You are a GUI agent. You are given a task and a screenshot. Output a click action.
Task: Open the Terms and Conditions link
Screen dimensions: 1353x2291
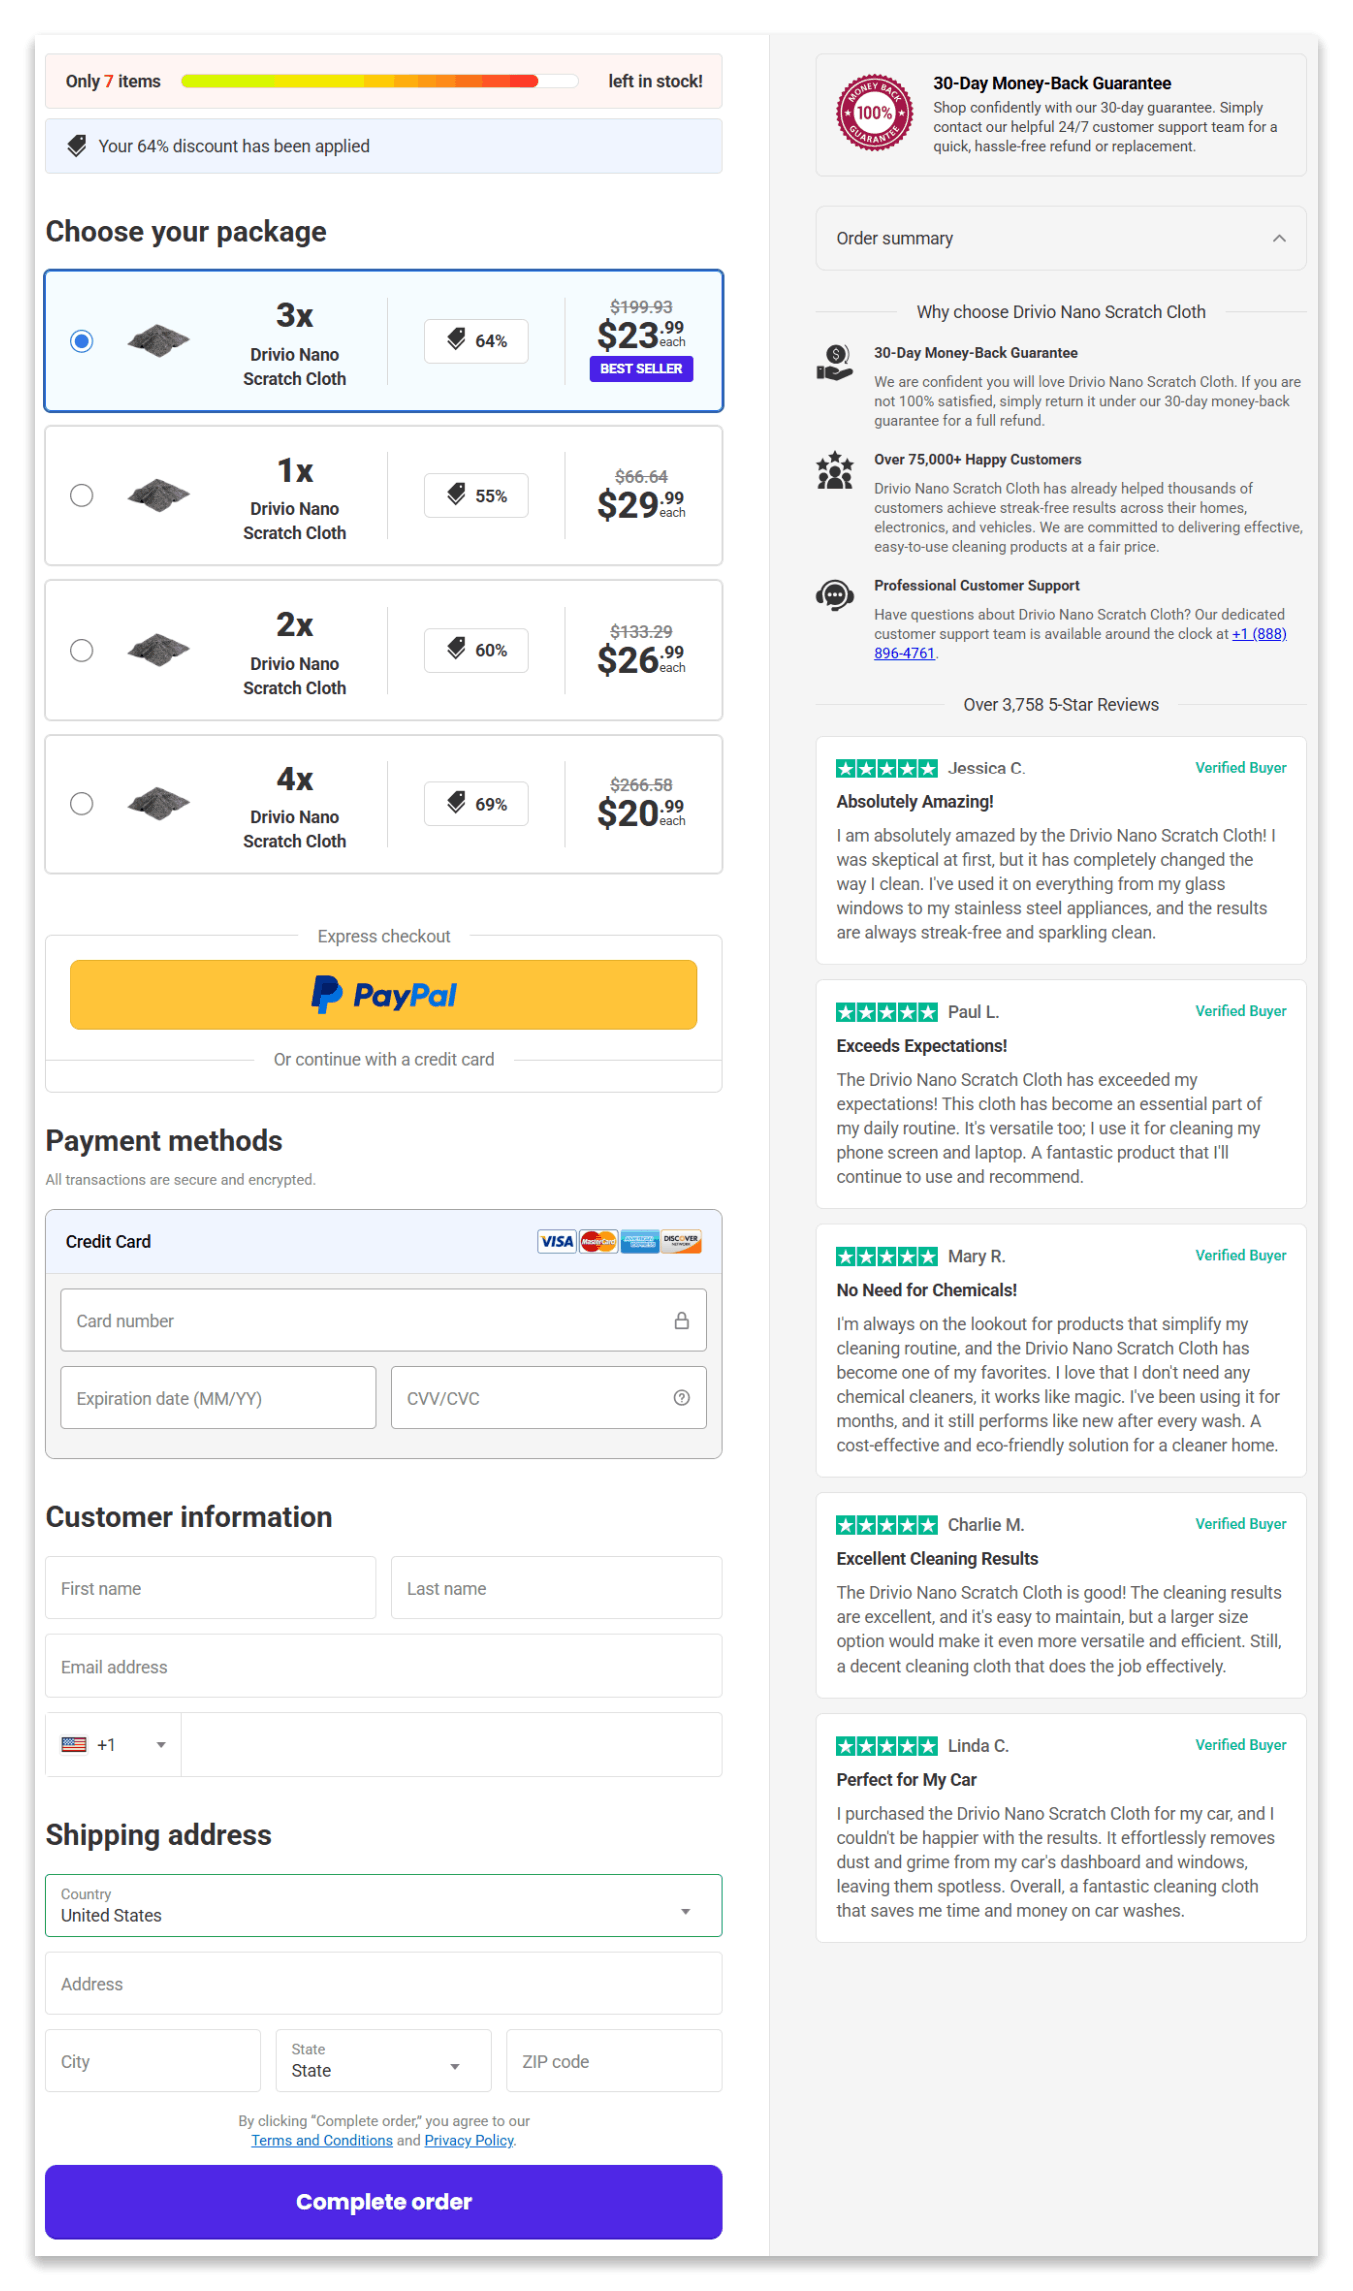pos(322,2140)
